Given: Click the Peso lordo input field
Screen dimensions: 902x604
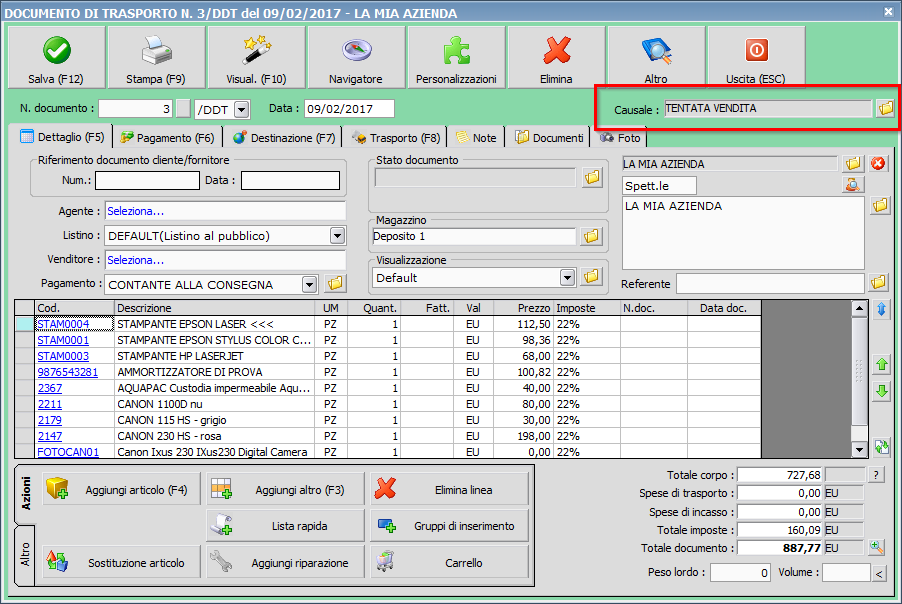Looking at the screenshot, I should click(x=738, y=573).
